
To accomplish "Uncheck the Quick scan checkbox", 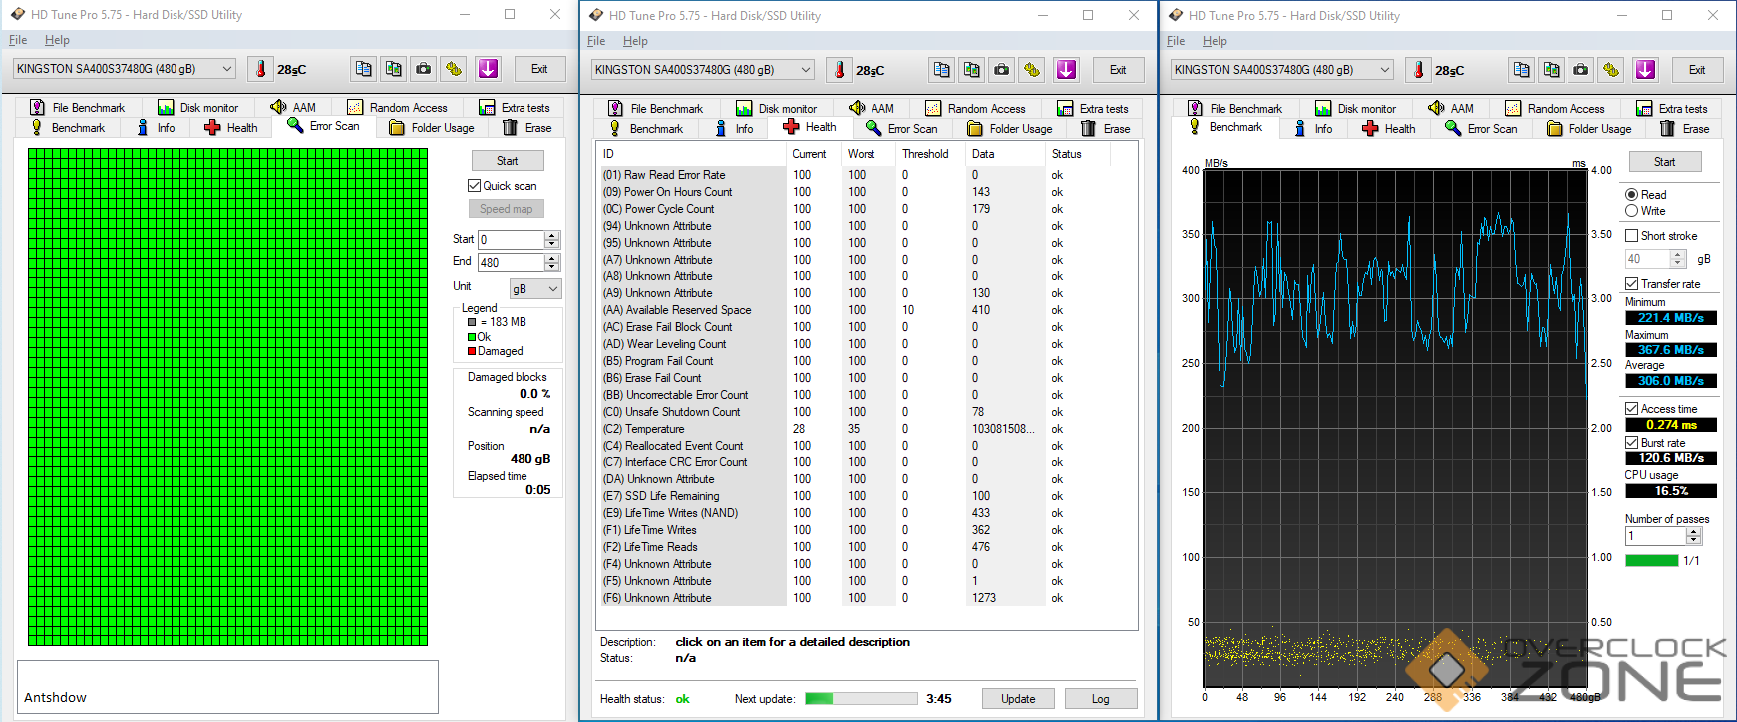I will 475,186.
